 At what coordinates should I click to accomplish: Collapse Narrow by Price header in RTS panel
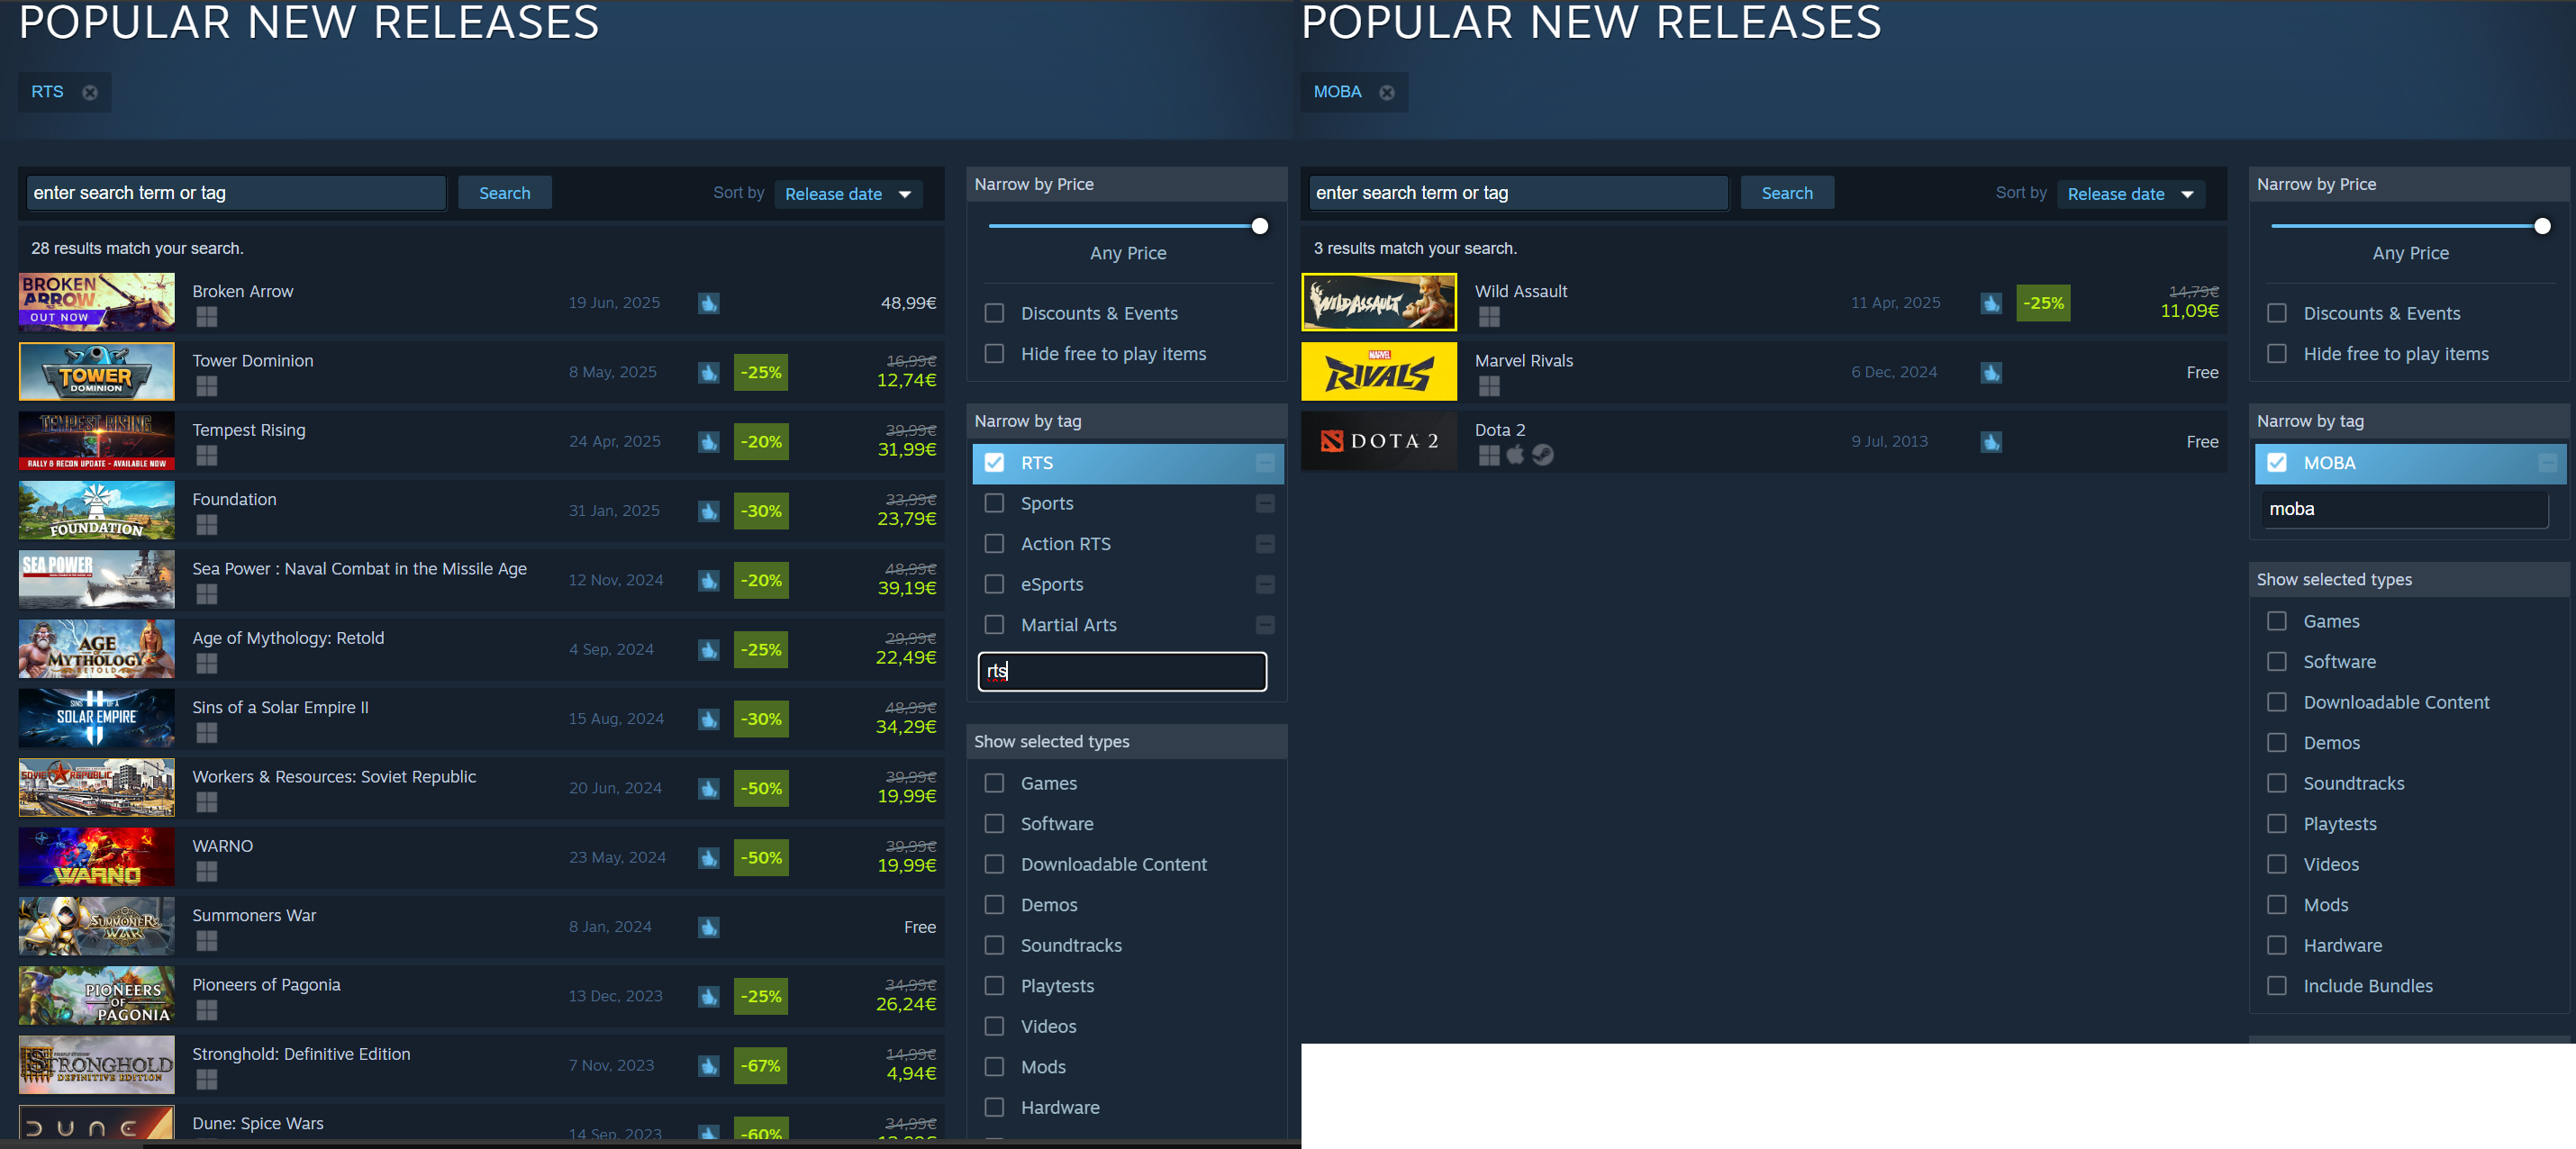pyautogui.click(x=1126, y=184)
